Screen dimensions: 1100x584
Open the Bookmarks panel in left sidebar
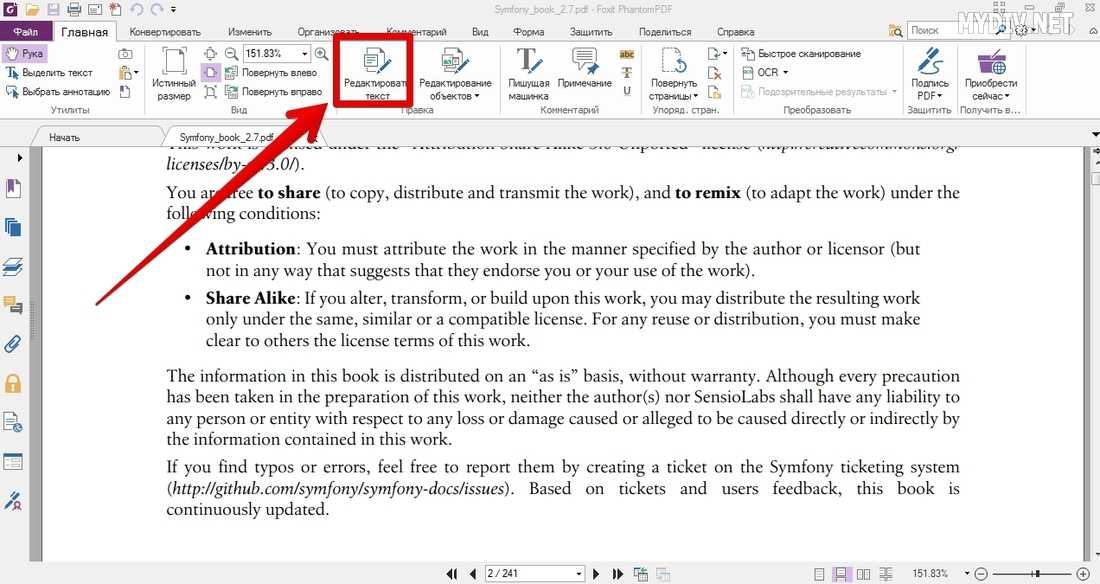coord(13,189)
